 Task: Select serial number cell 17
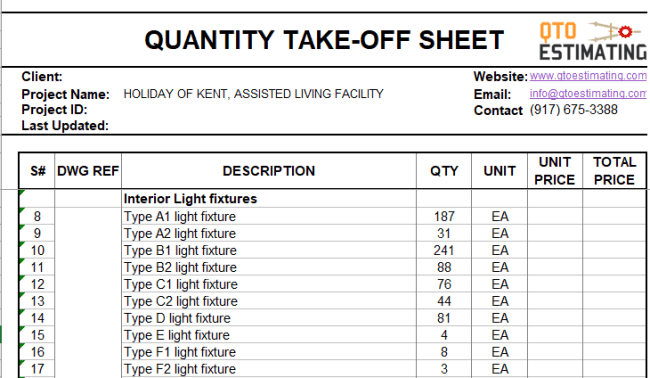(x=37, y=369)
